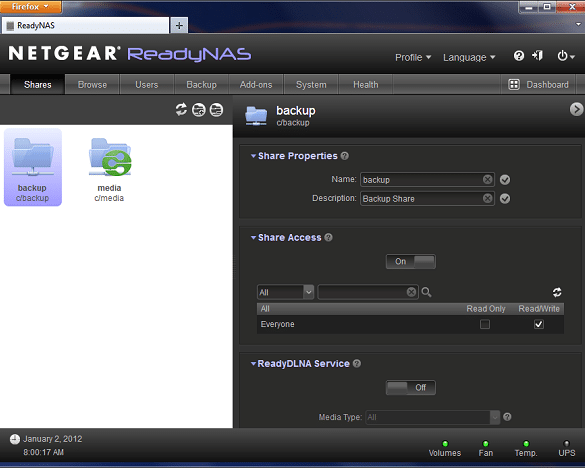The height and width of the screenshot is (468, 585).
Task: Open the Dashboard button
Action: [x=538, y=85]
